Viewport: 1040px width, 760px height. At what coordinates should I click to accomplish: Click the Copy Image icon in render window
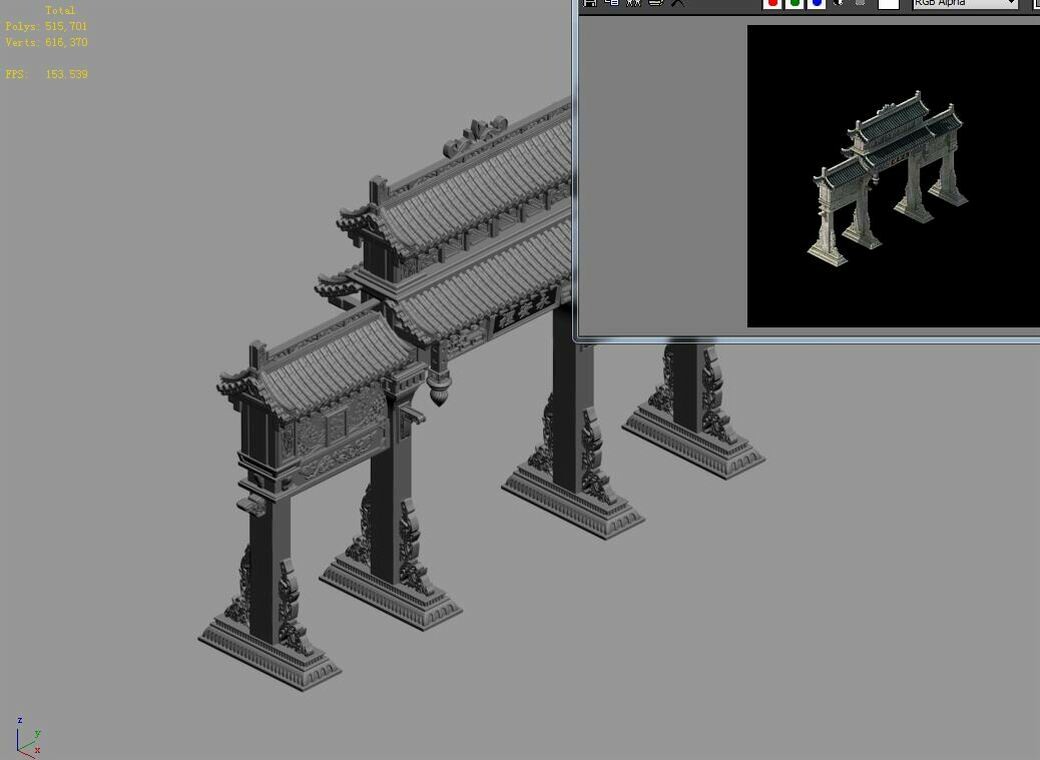pos(612,3)
